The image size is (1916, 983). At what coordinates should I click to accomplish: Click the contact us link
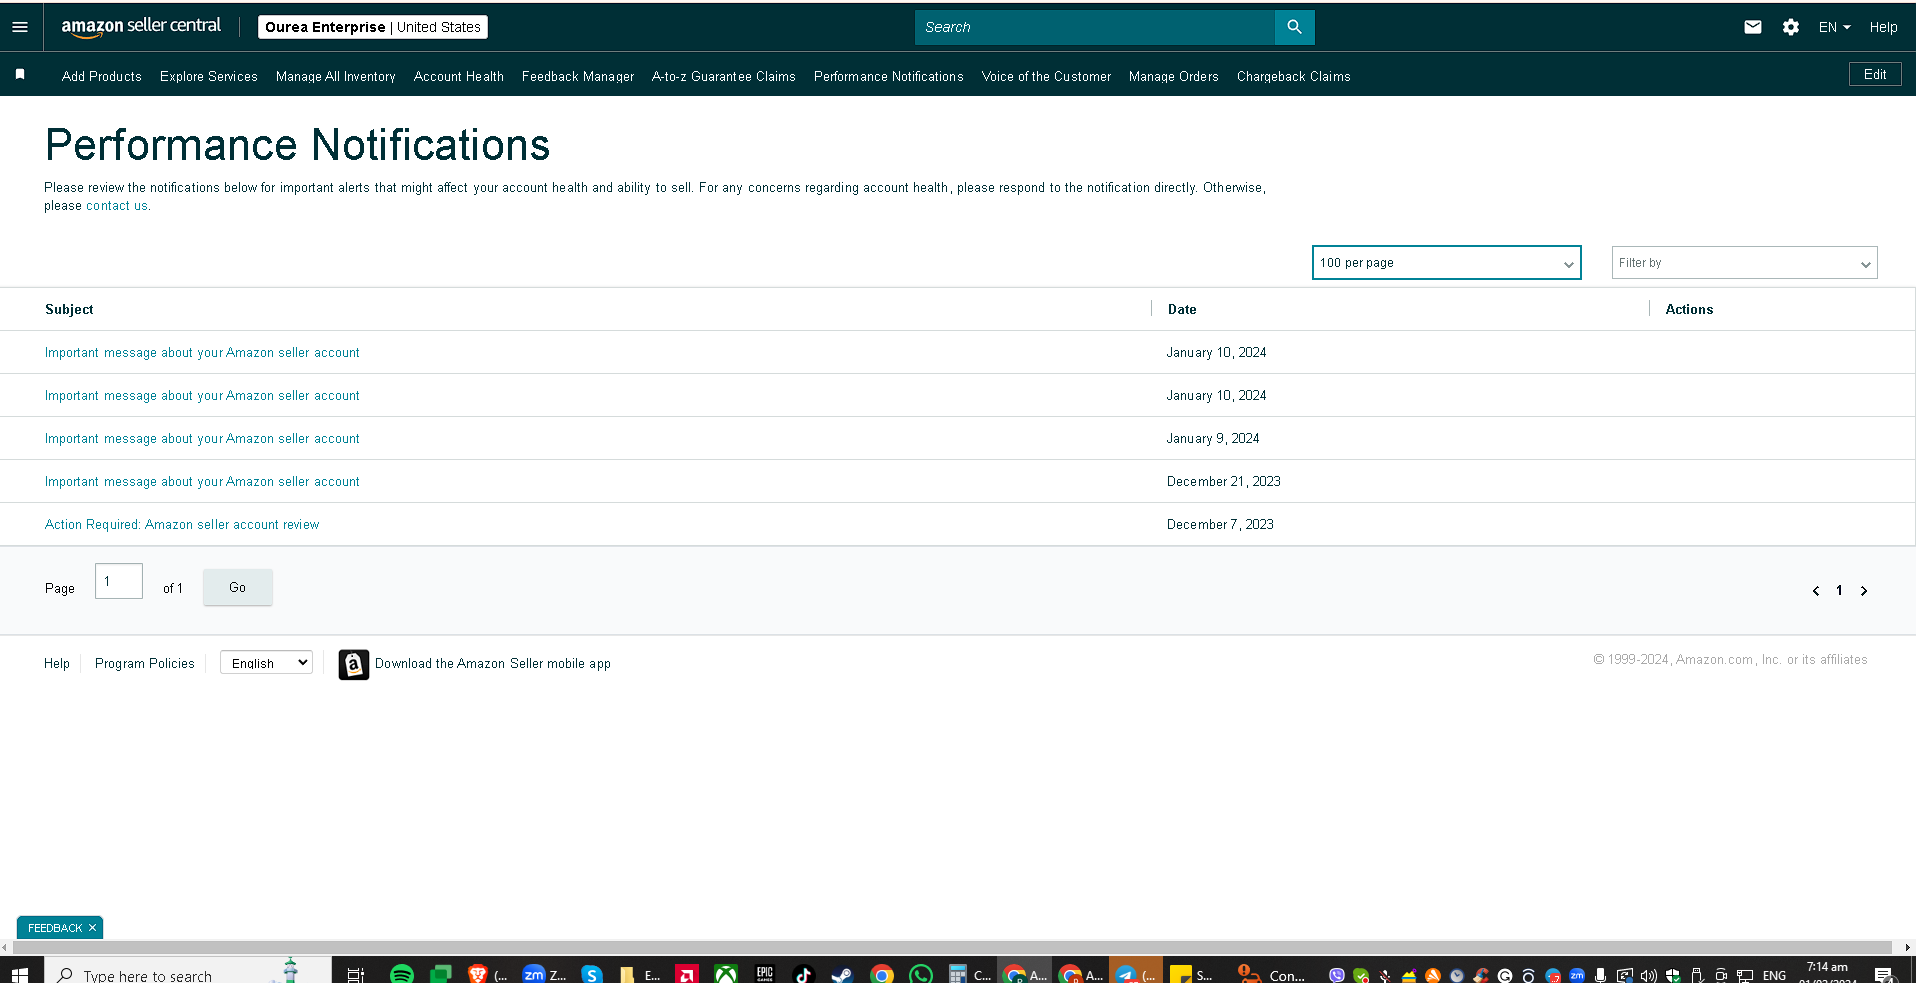click(117, 206)
